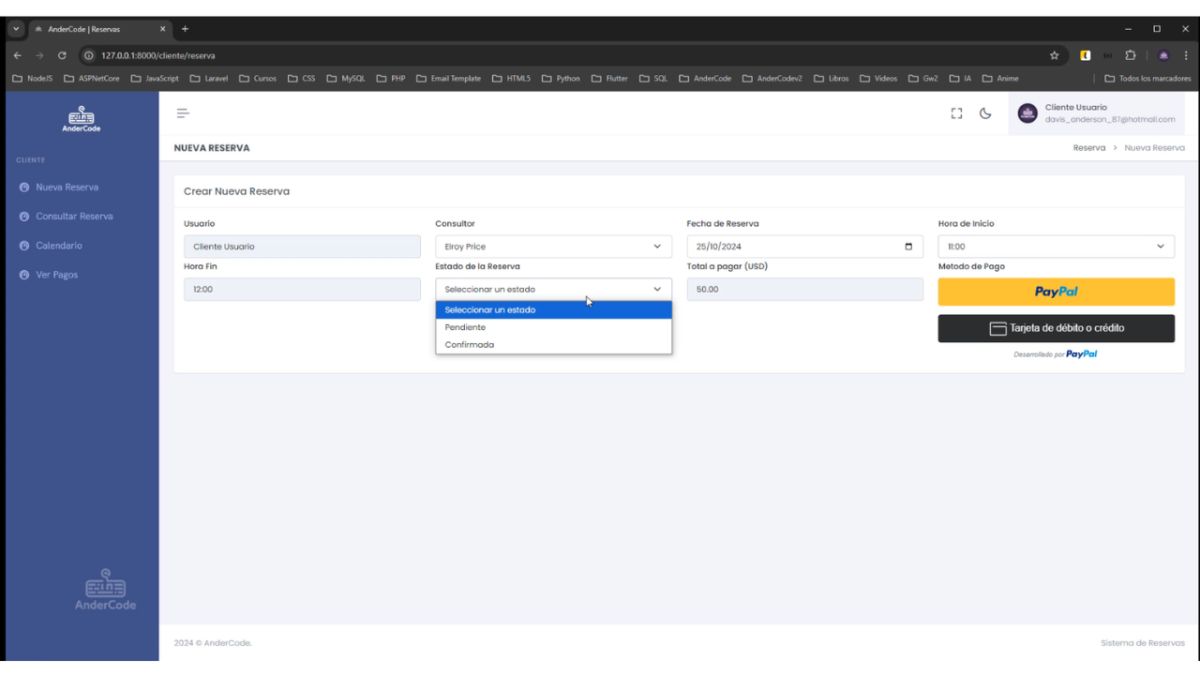Reload the page in browser
The height and width of the screenshot is (675, 1200).
62,55
